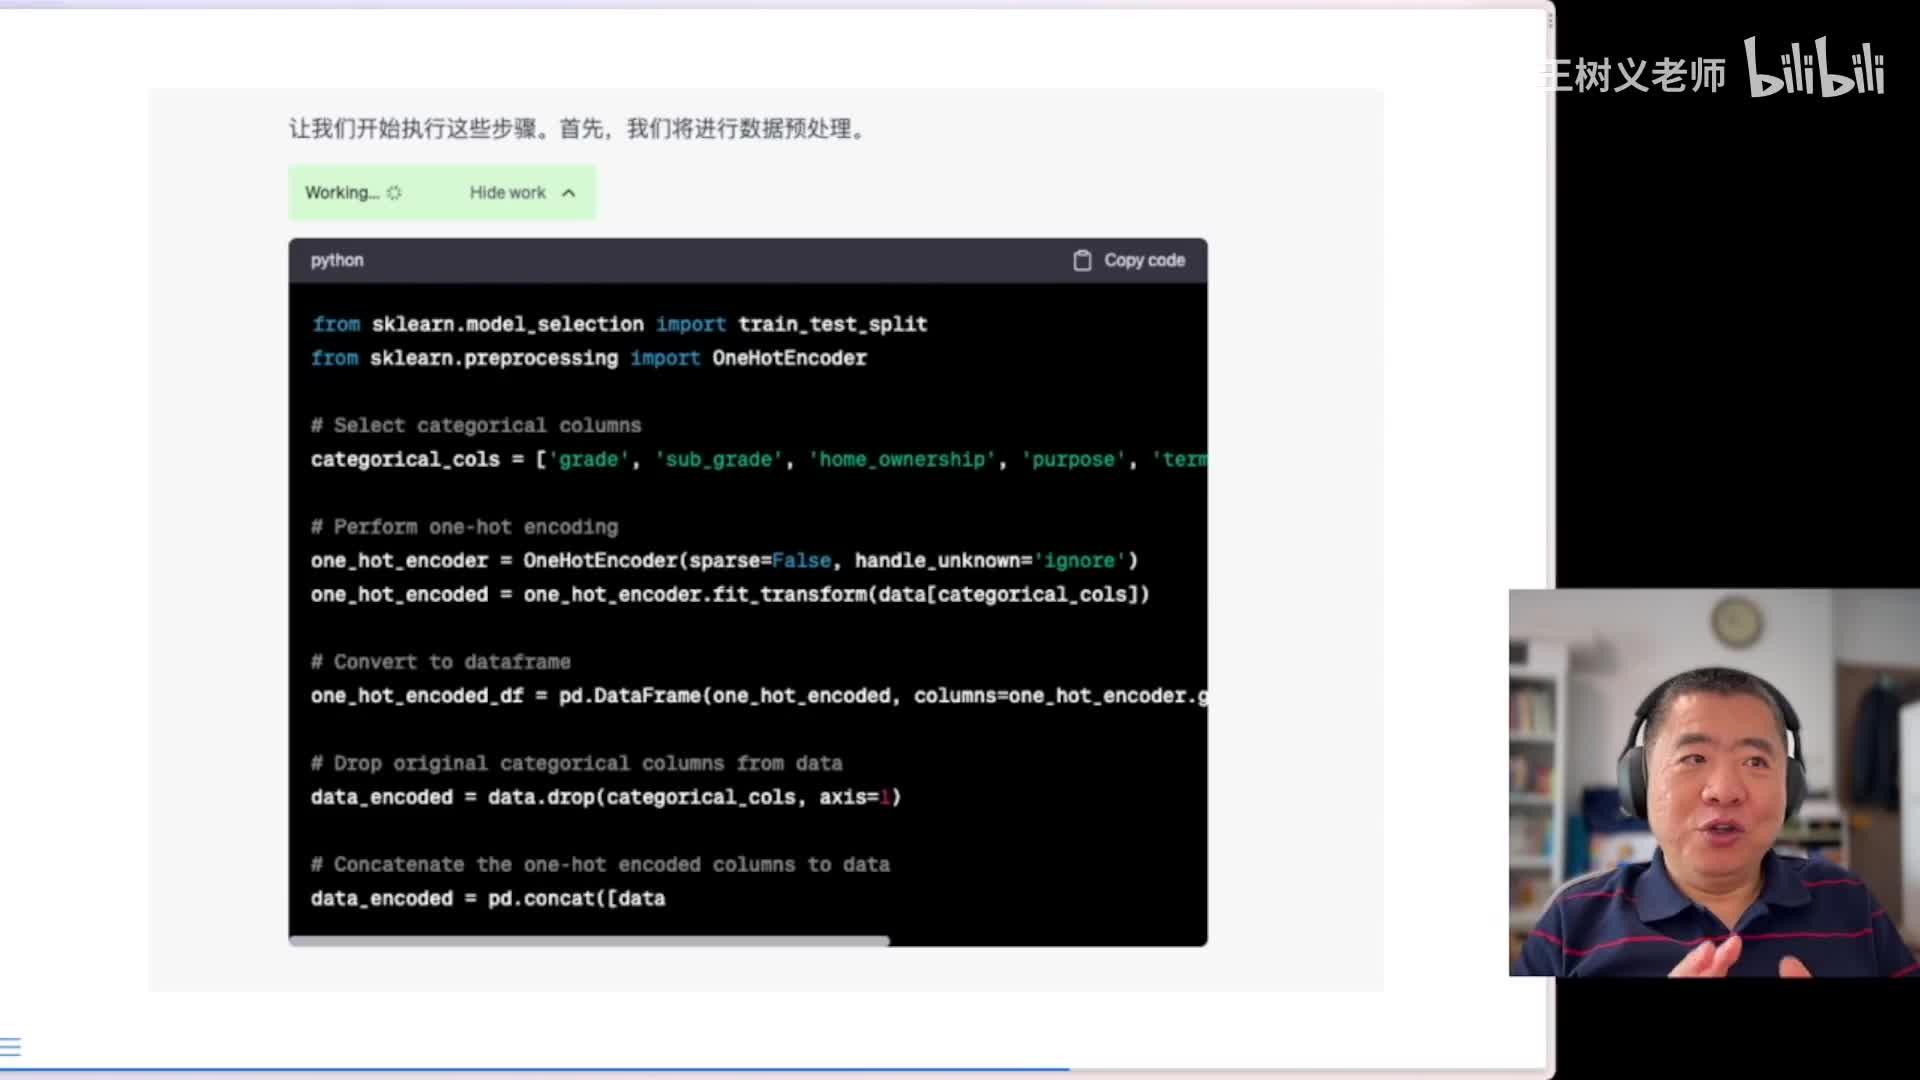Click the OneHotEncoder(sparse=False line

point(724,561)
